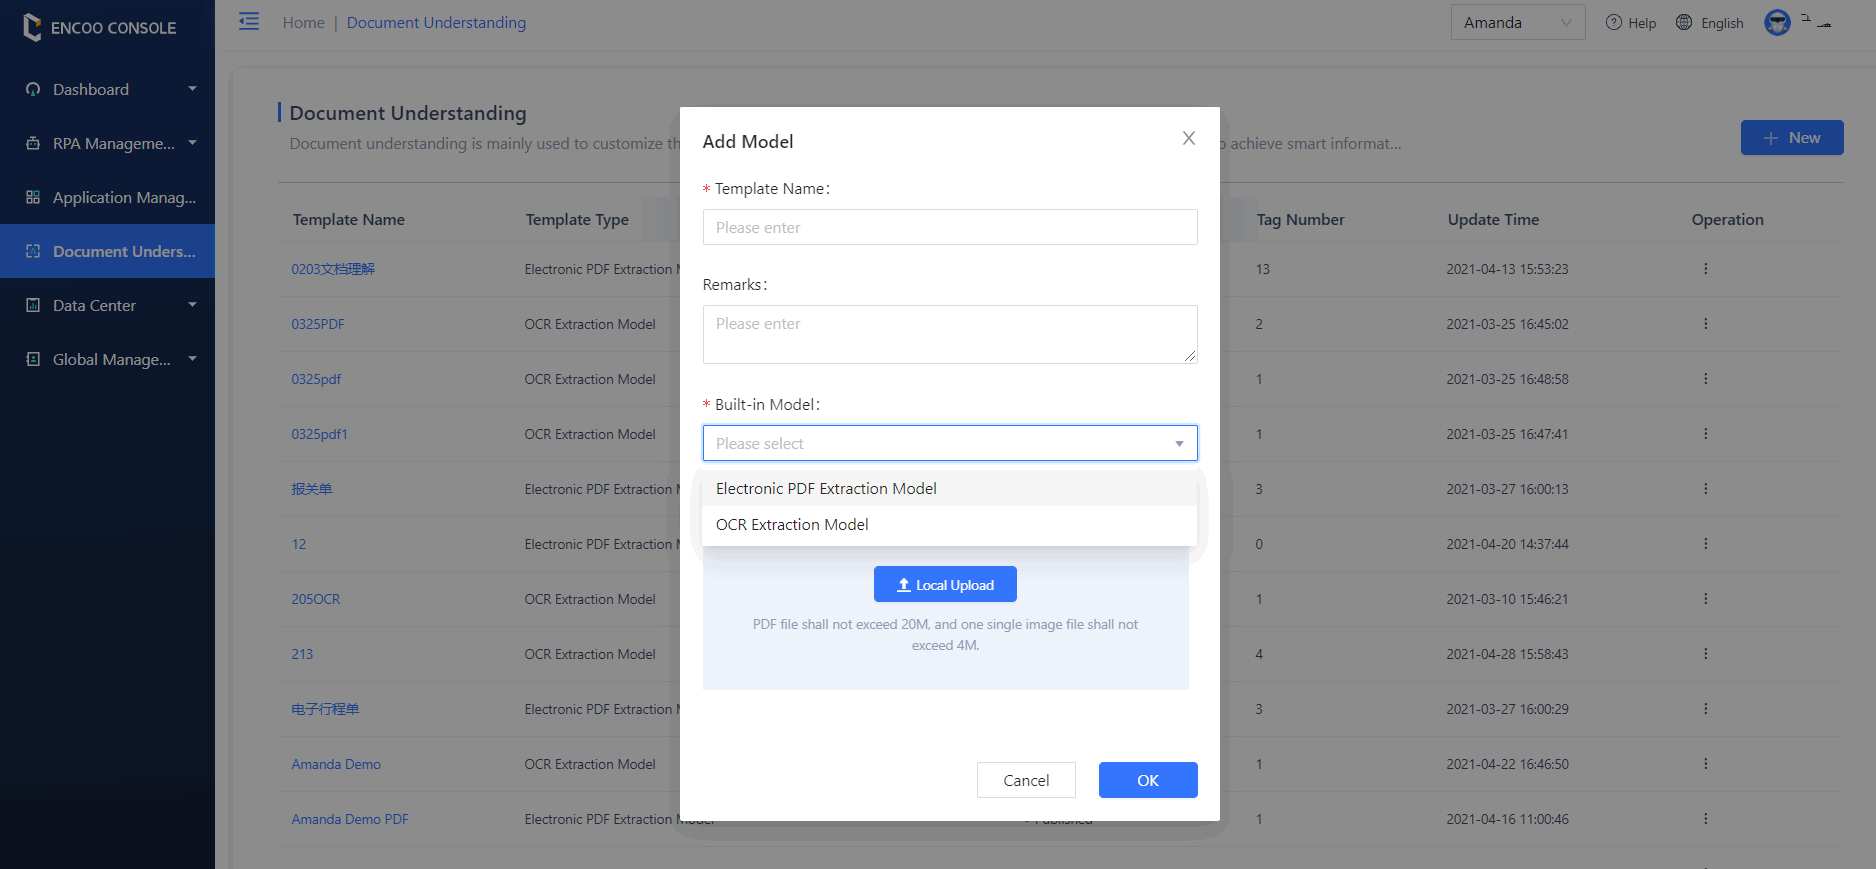1876x869 pixels.
Task: Click the English language globe icon
Action: 1684,22
